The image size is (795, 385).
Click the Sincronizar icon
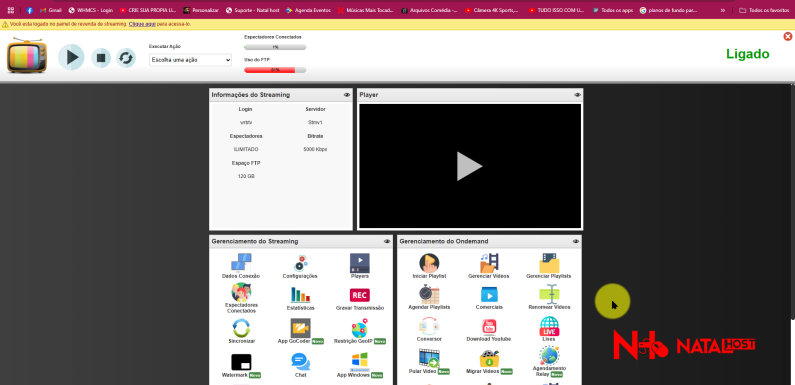[x=241, y=332]
